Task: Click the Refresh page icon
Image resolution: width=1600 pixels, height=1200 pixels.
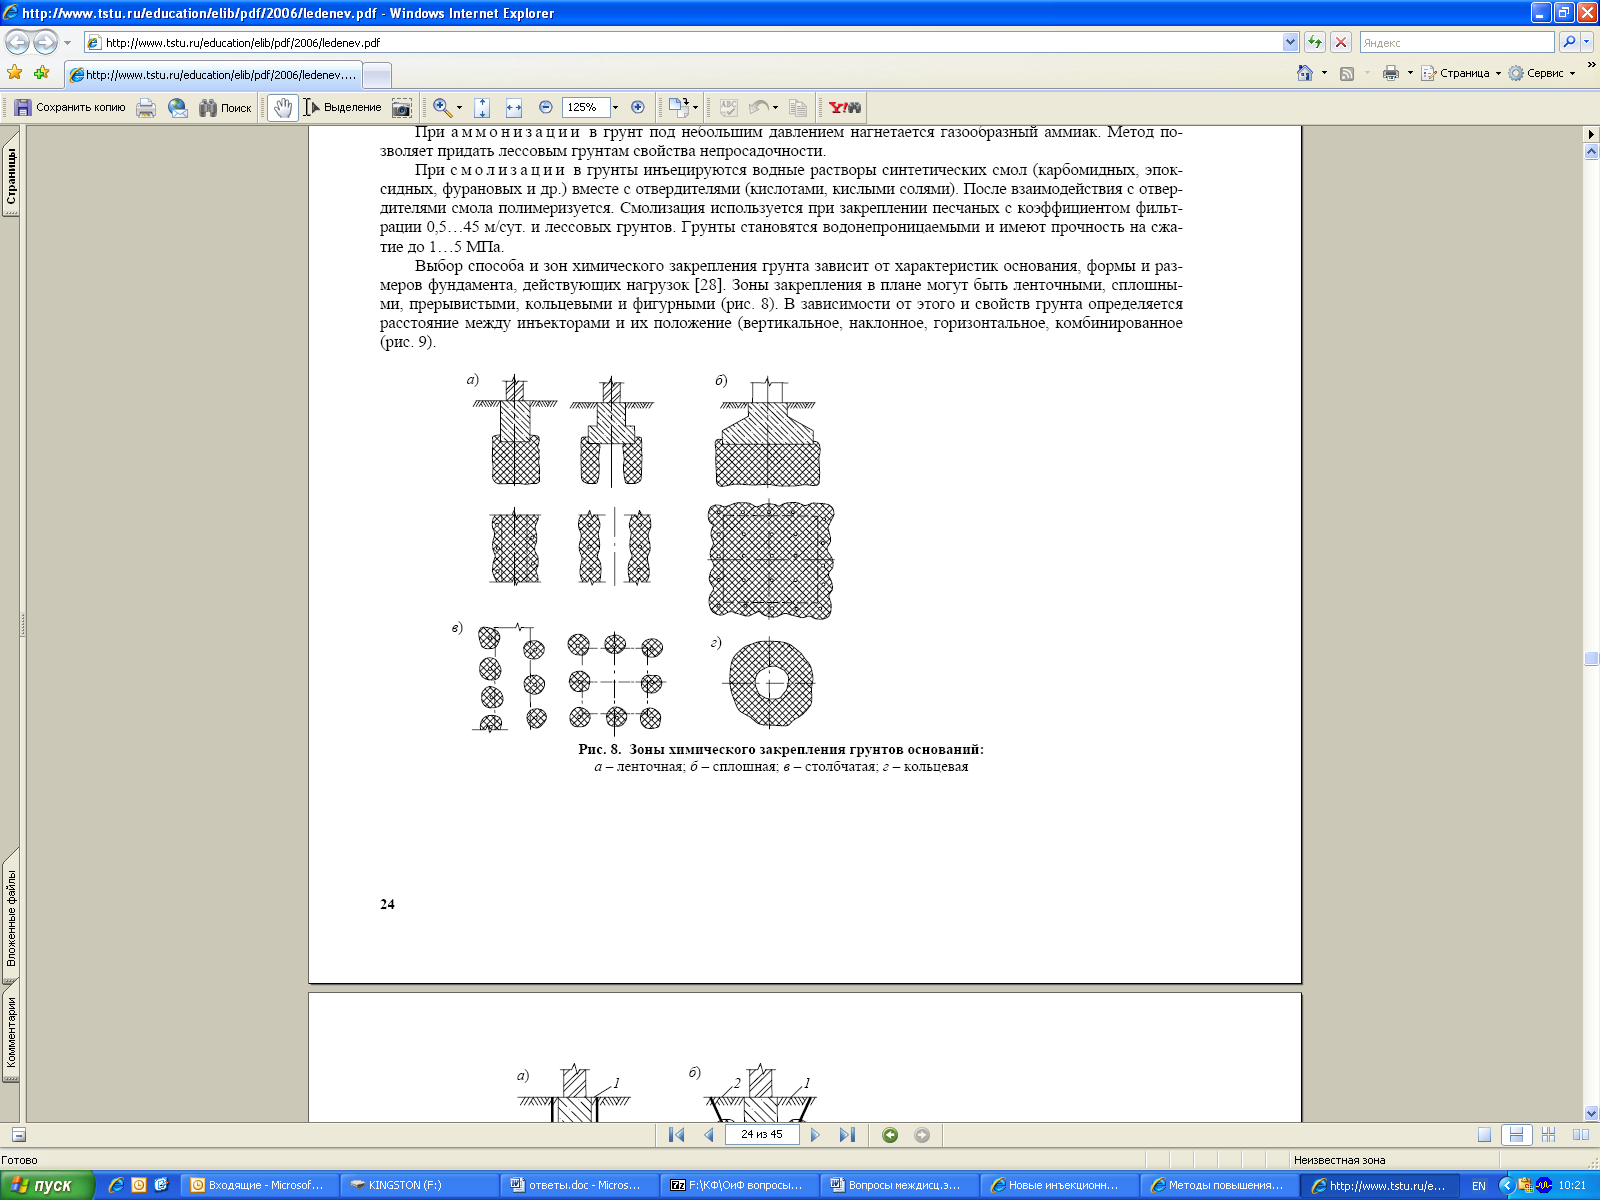Action: 1315,42
